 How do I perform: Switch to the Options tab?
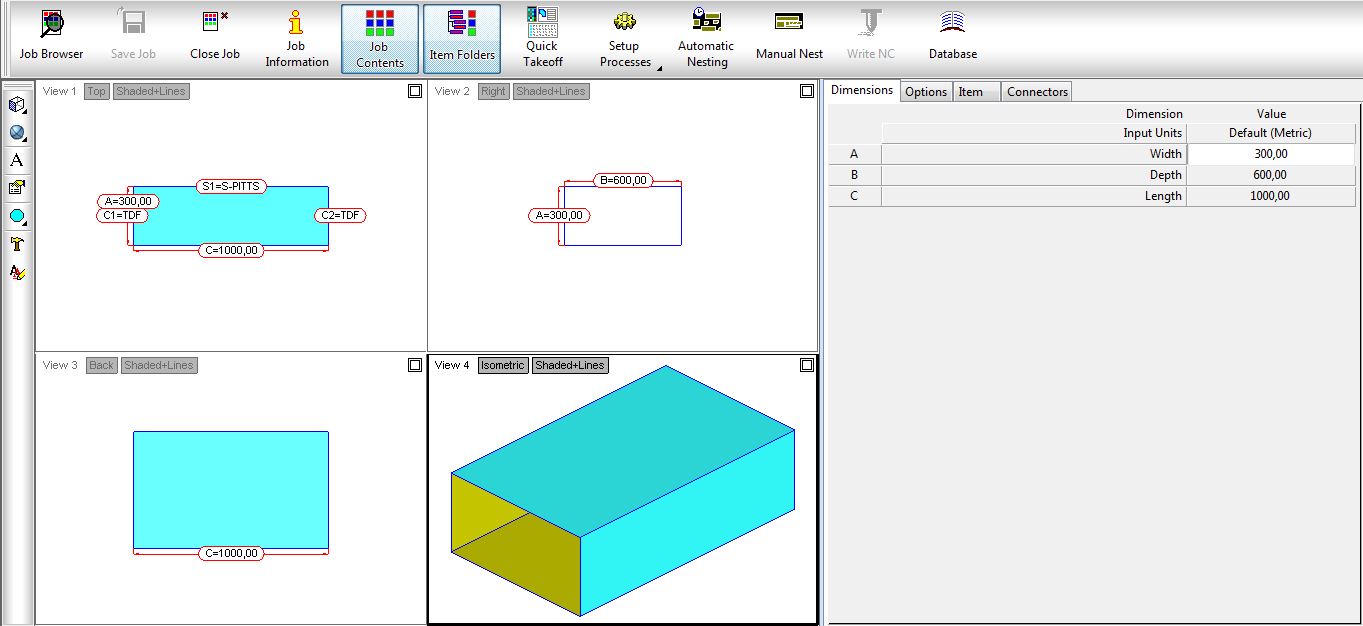[x=925, y=92]
